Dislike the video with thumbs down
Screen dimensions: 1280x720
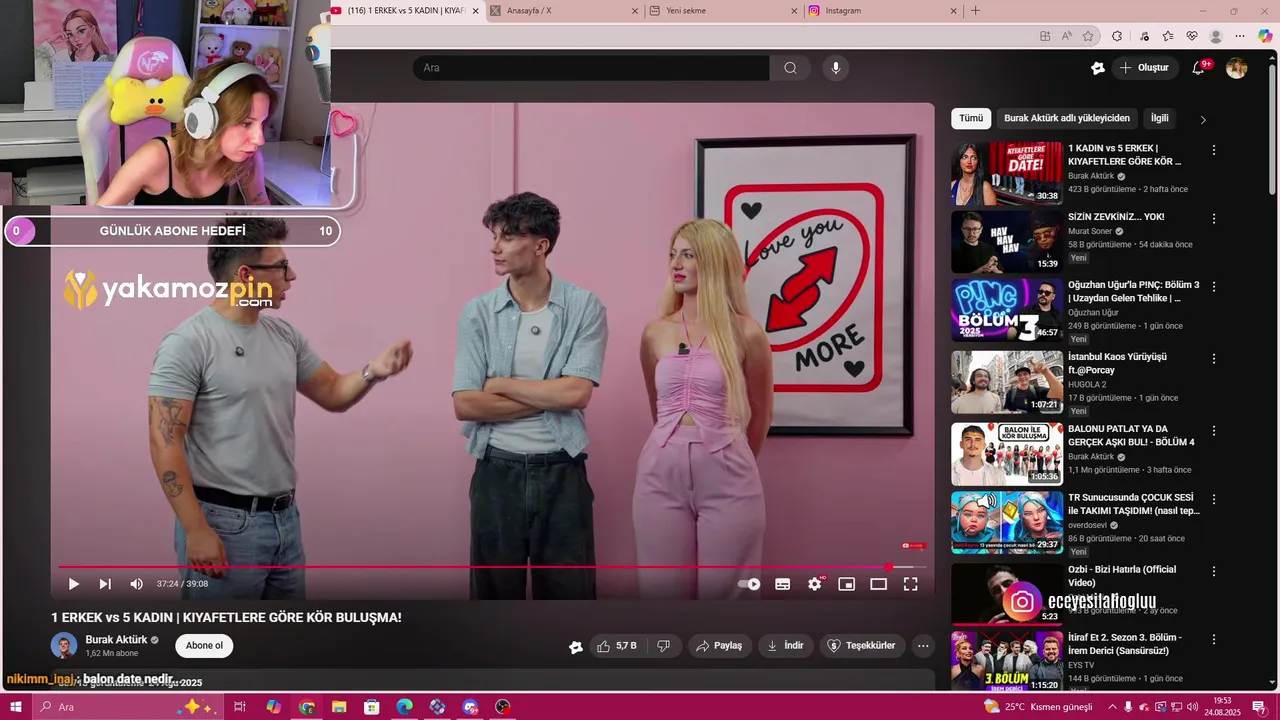(x=663, y=646)
